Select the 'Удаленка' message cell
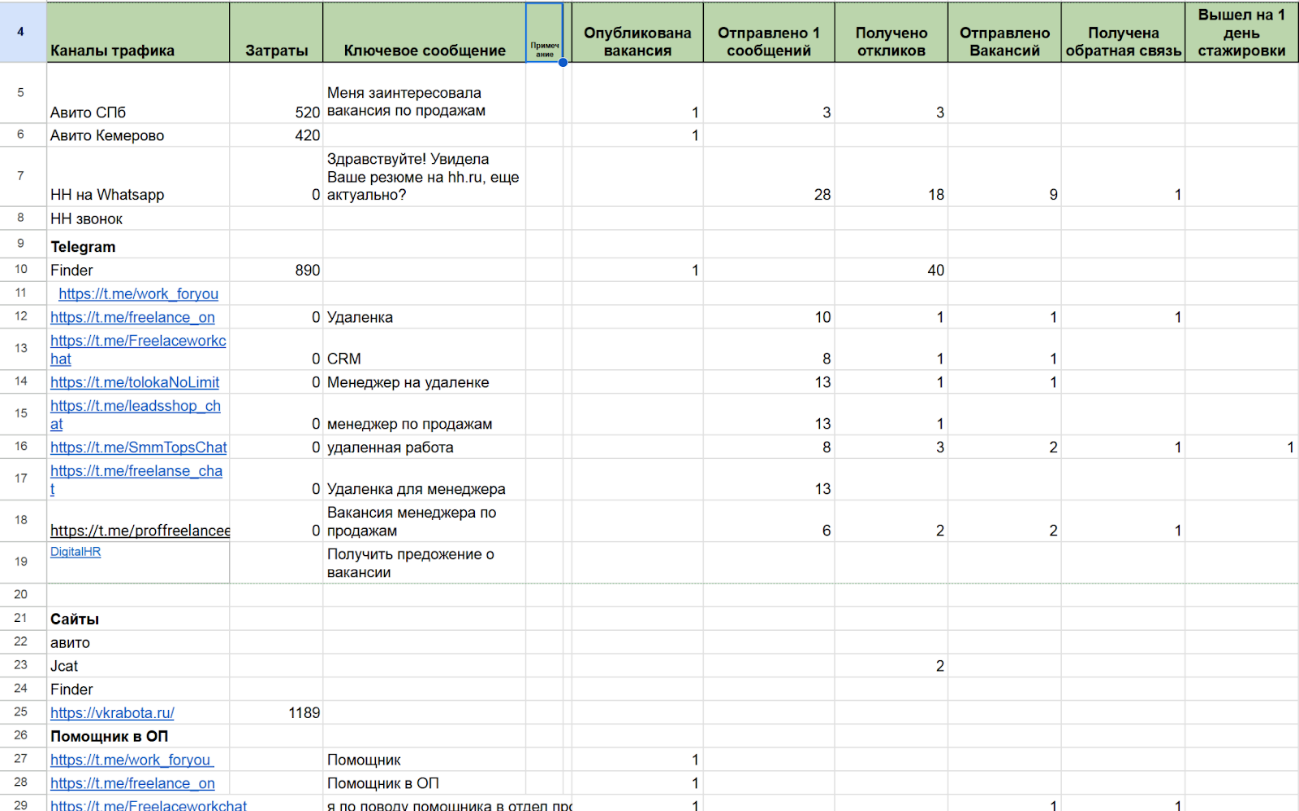Image resolution: width=1299 pixels, height=811 pixels. tap(424, 317)
